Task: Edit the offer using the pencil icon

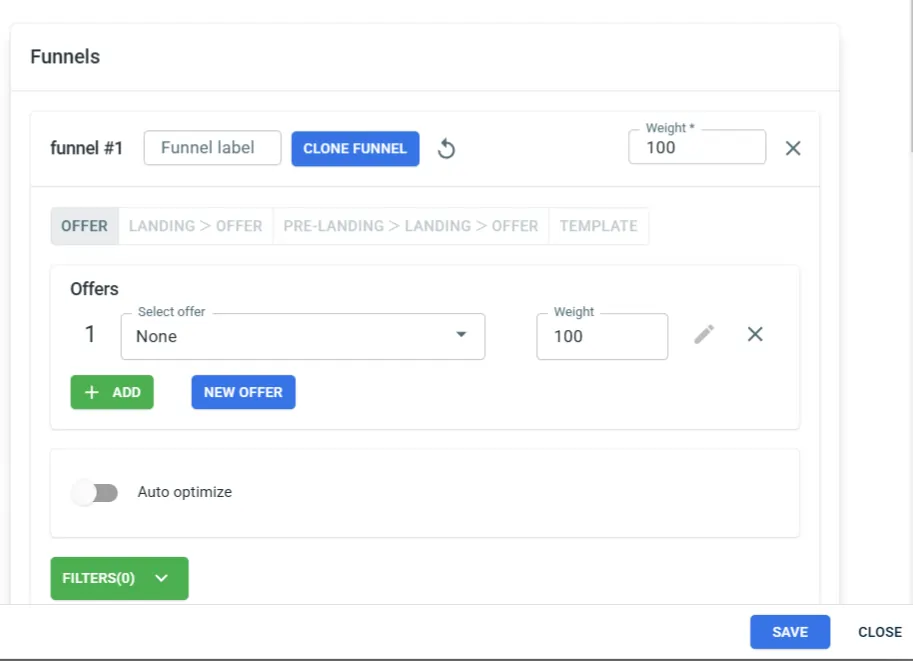Action: click(x=704, y=335)
